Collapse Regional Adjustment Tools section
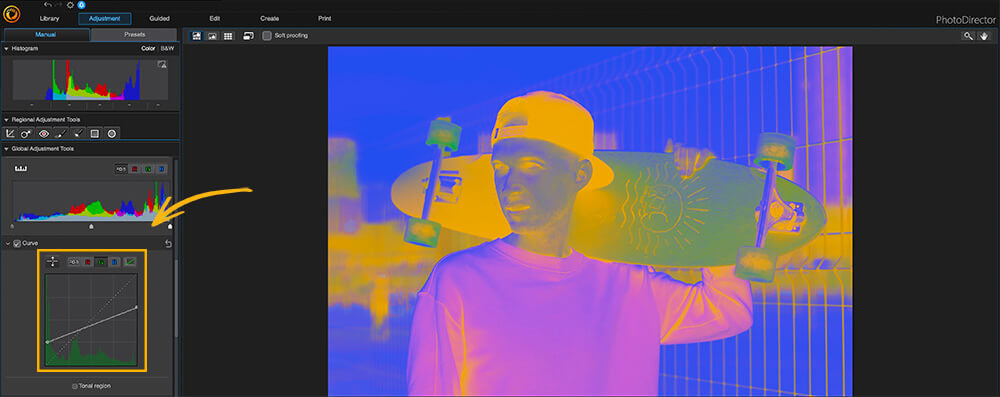The height and width of the screenshot is (397, 1000). point(6,119)
